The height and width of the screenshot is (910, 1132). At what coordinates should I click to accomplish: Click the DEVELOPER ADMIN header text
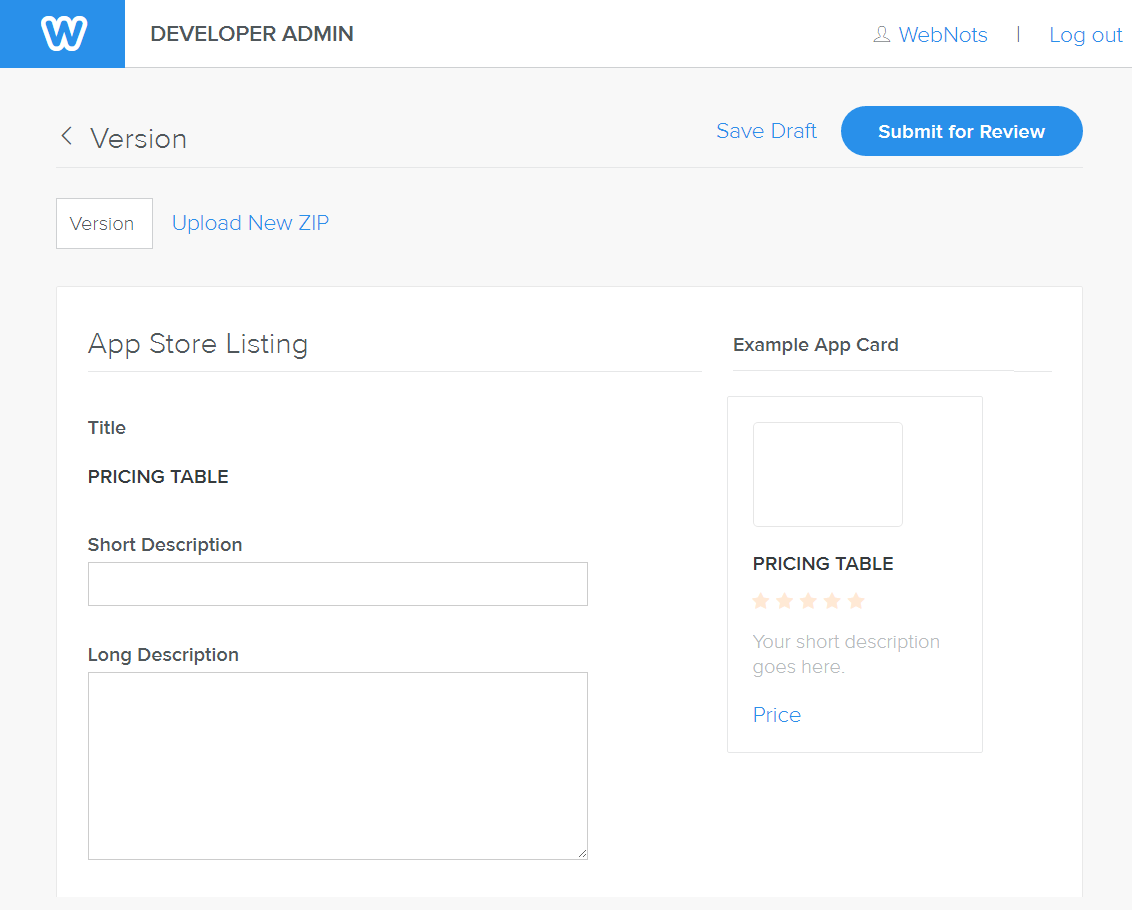251,34
